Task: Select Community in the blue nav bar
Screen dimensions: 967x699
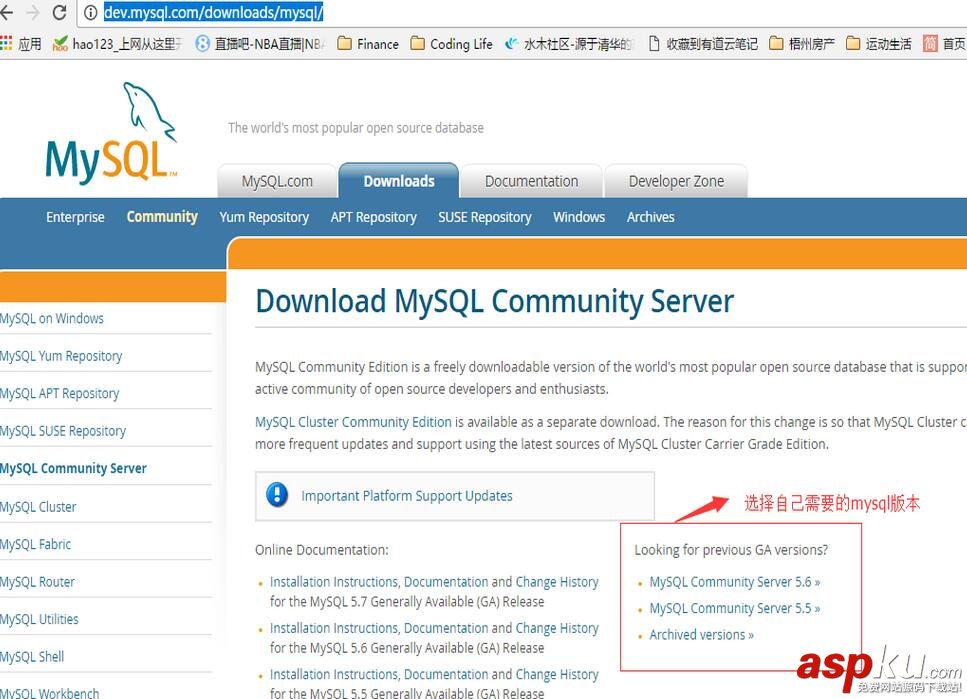Action: coord(162,217)
